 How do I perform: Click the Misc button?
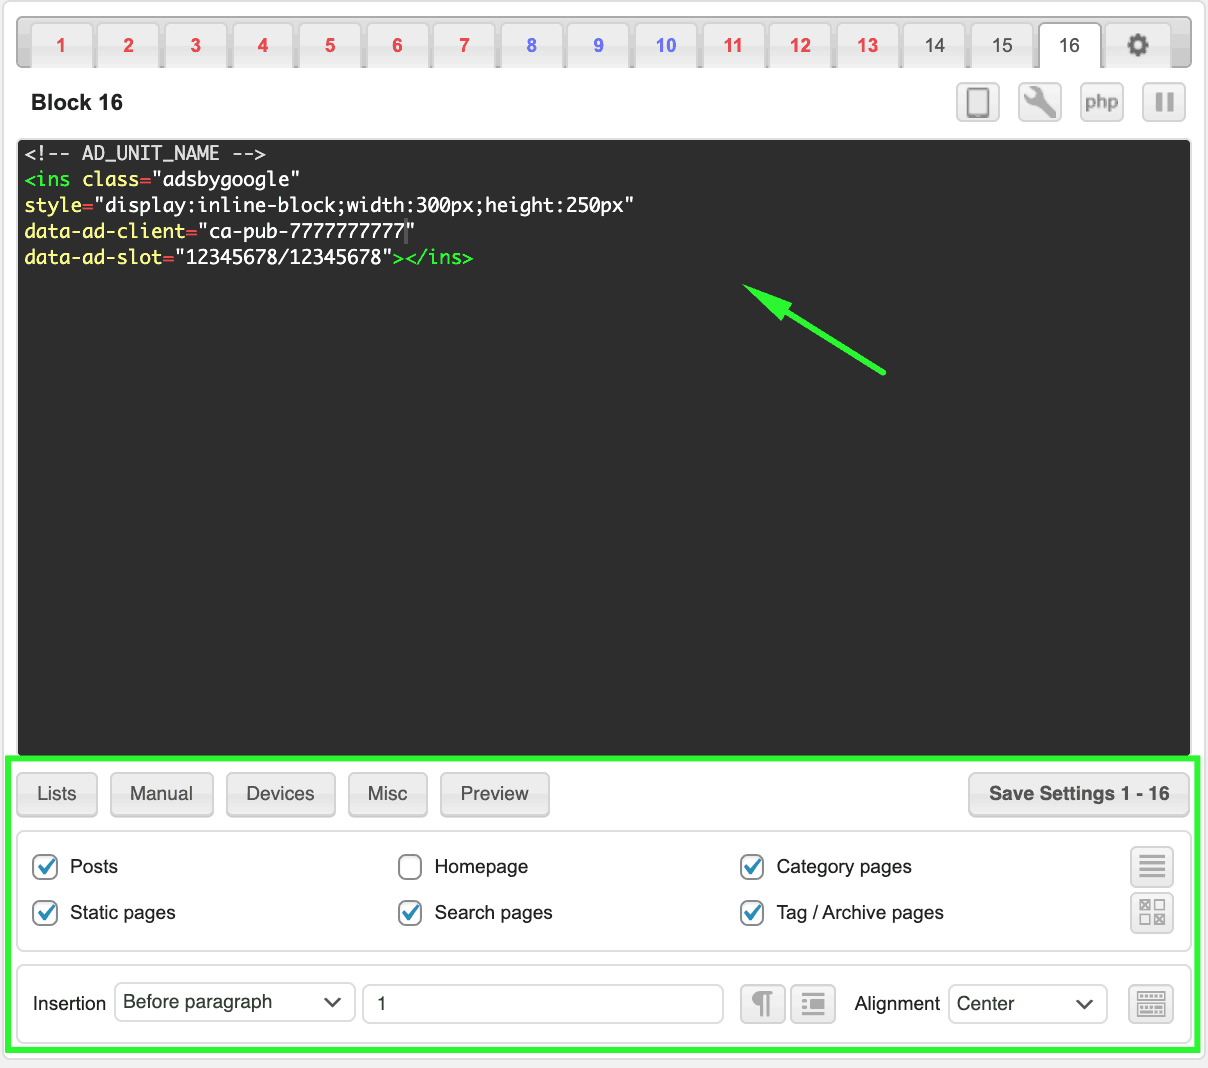[x=388, y=794]
